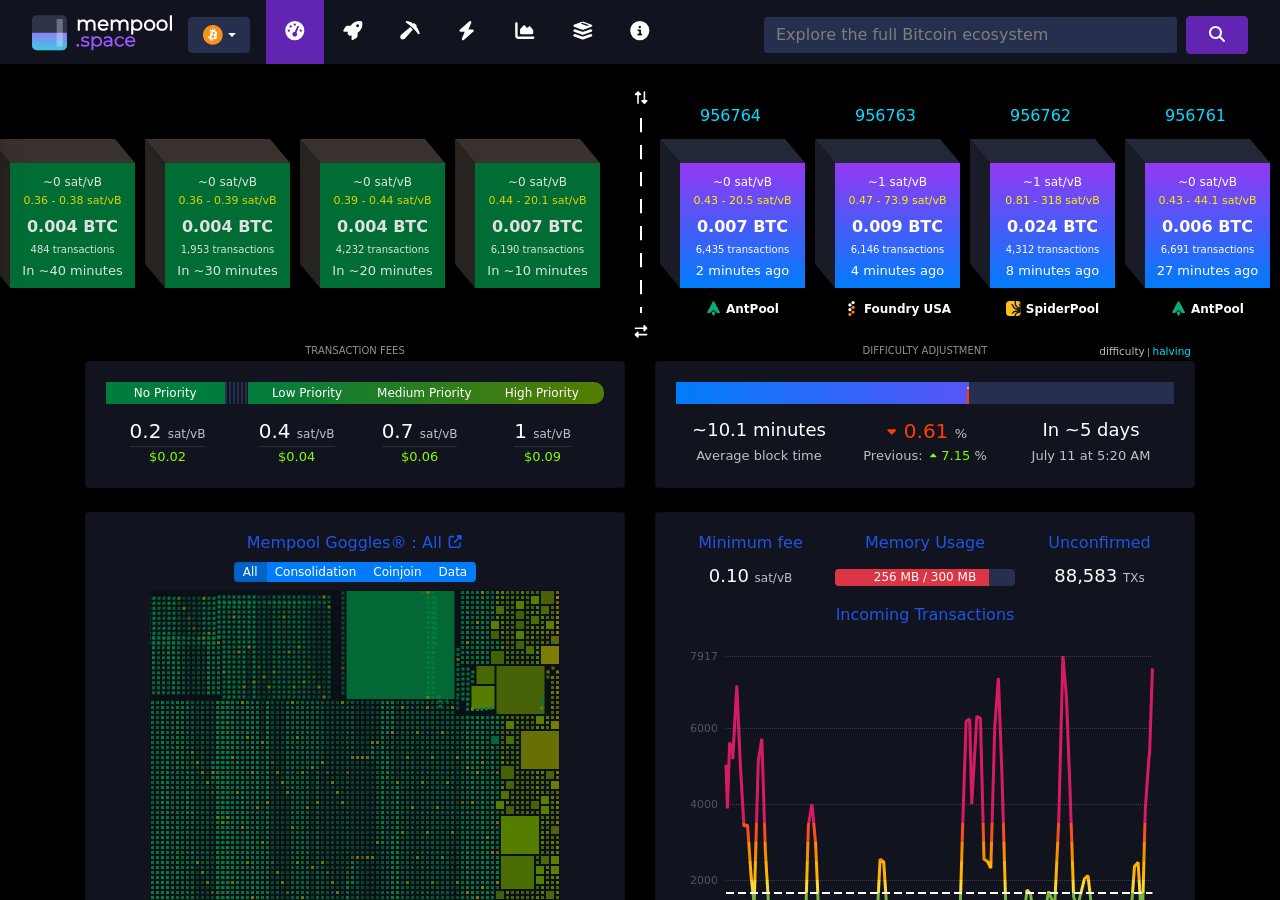1280x900 pixels.
Task: Open the mempool block arriving in ~30 minutes
Action: click(227, 225)
